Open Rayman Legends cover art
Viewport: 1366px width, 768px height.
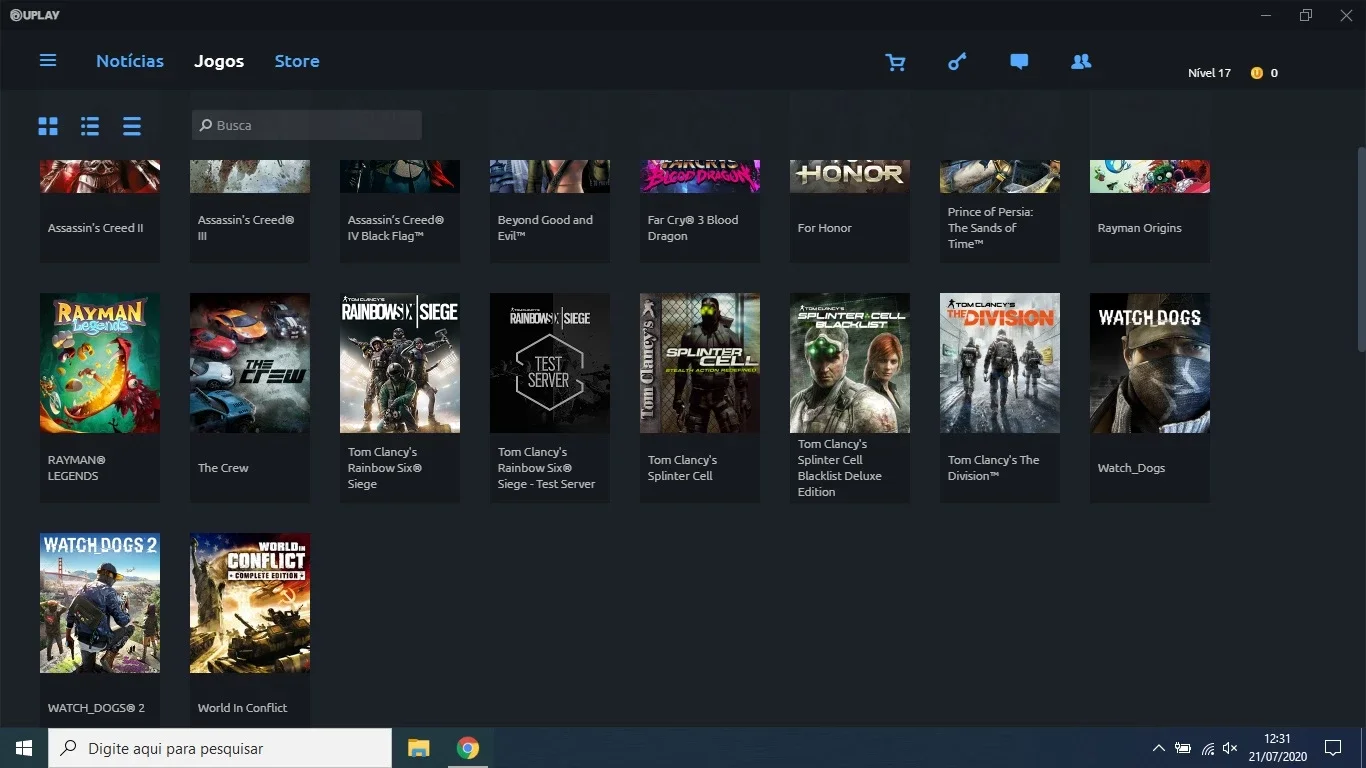click(100, 363)
